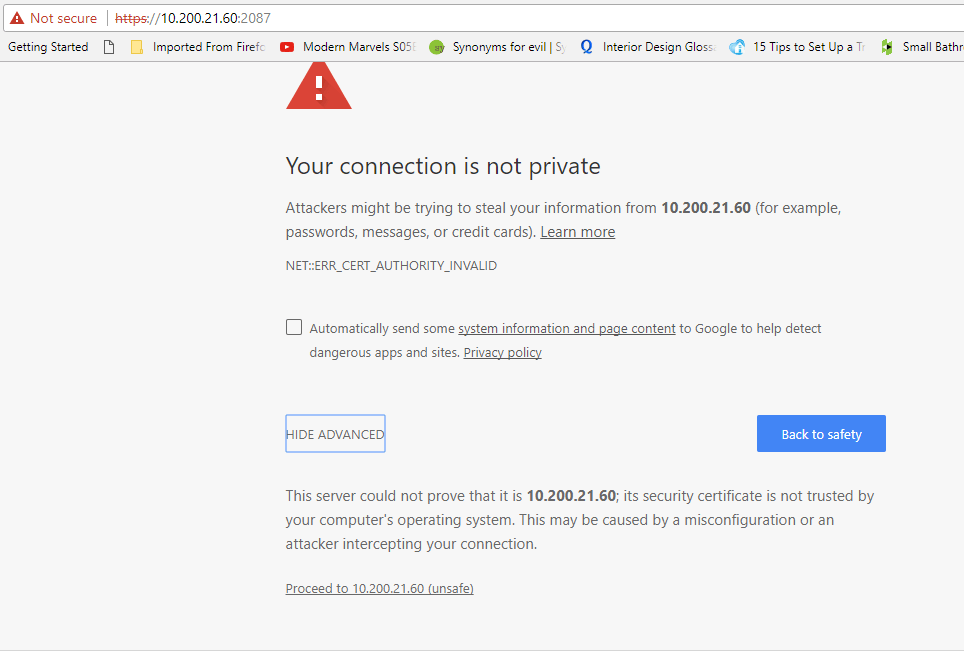Open the blank page bookmark icon
The image size is (964, 651).
point(109,47)
